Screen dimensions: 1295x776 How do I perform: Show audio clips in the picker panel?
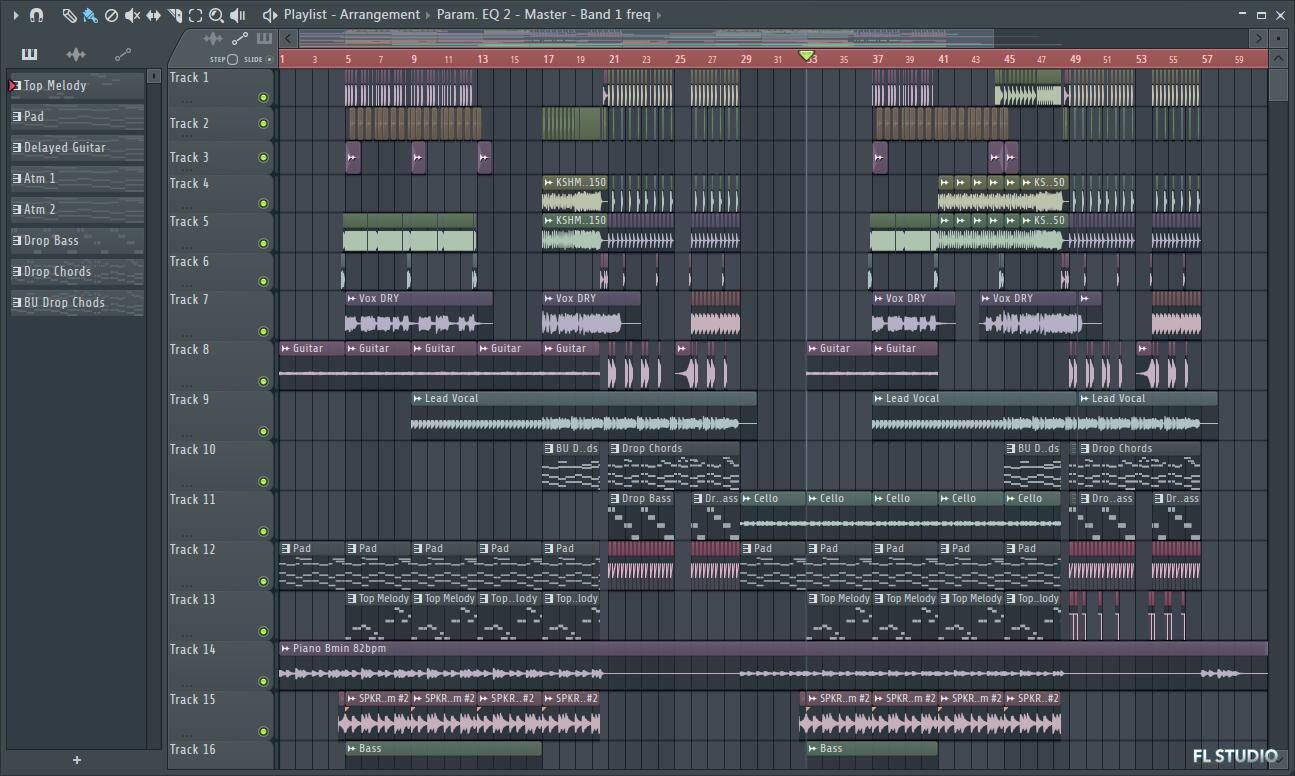[x=75, y=54]
